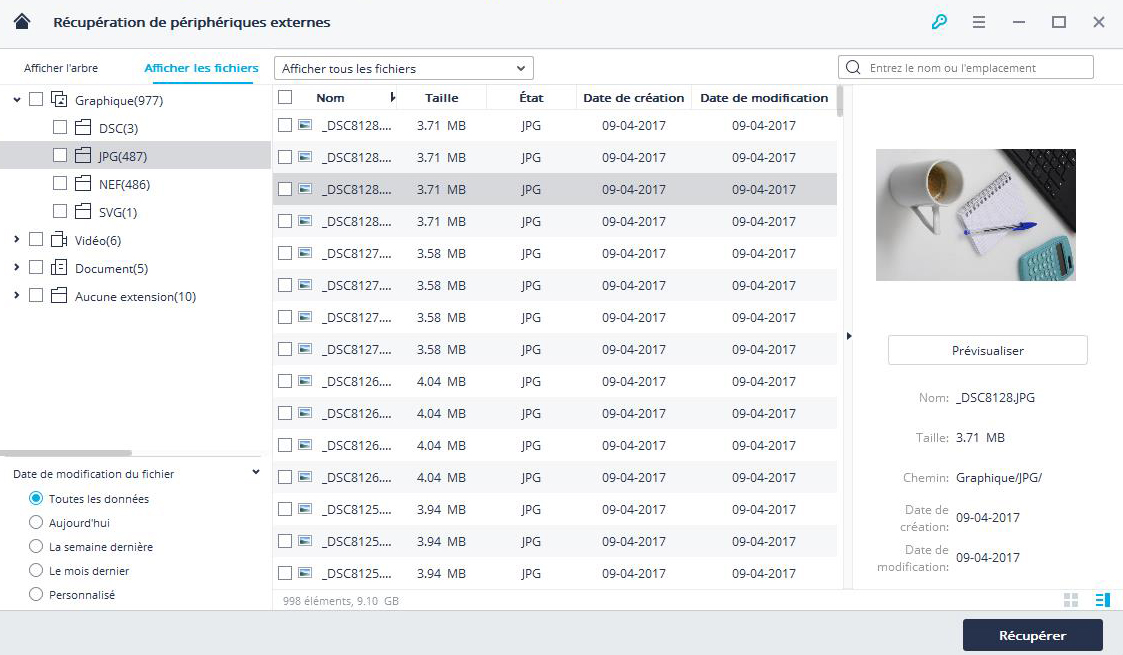Screen dimensions: 1123x655
Task: Click the Vidéo category icon
Action: click(59, 240)
